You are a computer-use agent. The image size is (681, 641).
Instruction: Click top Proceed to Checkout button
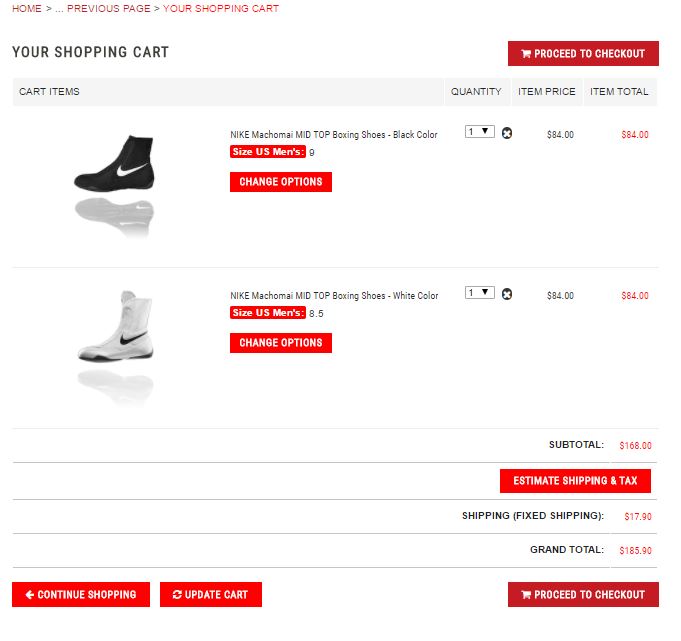click(583, 54)
